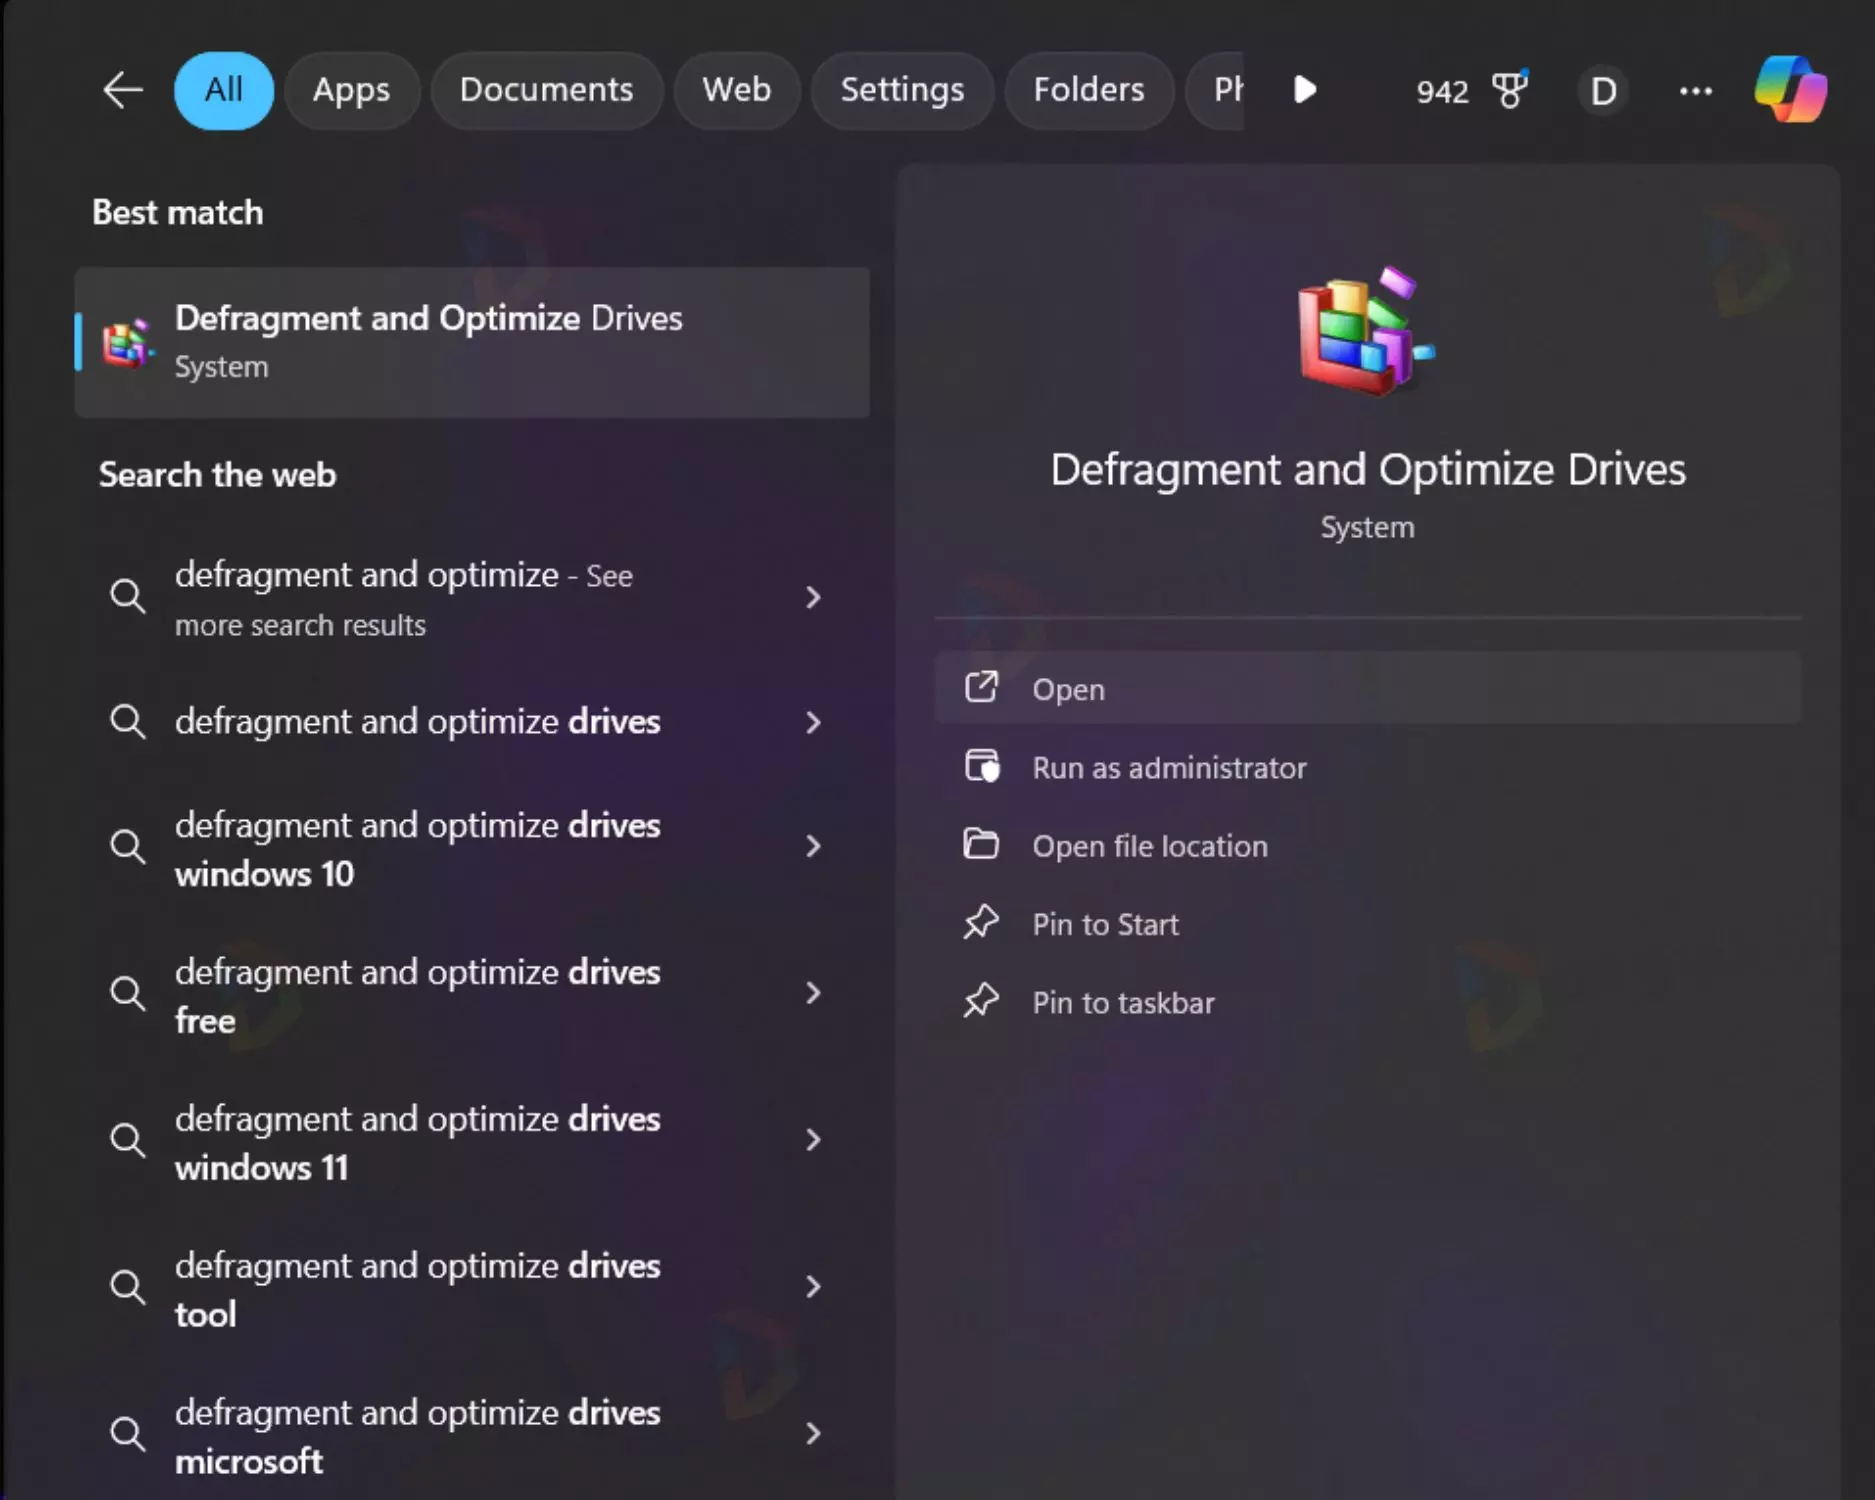Image resolution: width=1875 pixels, height=1500 pixels.
Task: Launch the Copilot icon
Action: 1790,89
